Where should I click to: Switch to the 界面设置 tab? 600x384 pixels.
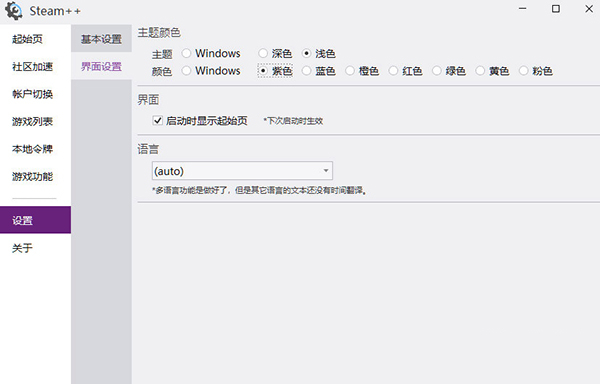pos(101,66)
